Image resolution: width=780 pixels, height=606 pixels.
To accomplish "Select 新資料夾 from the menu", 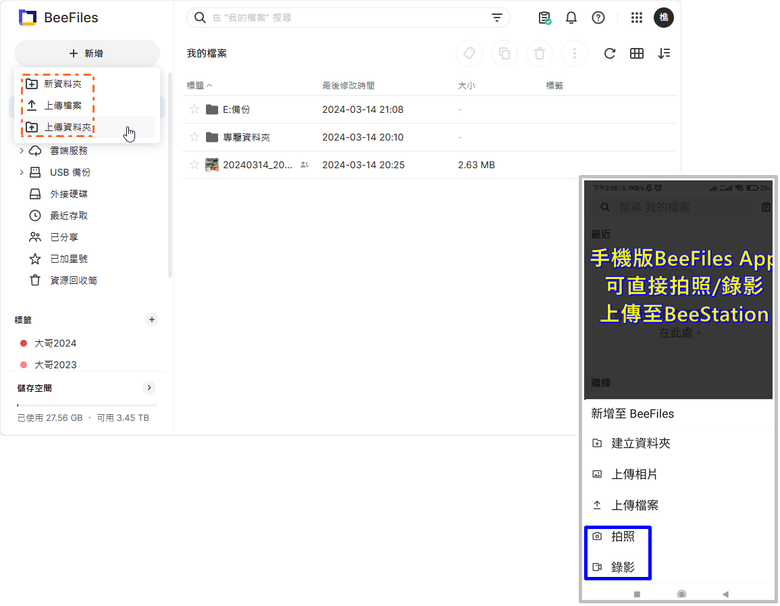I will coord(62,84).
